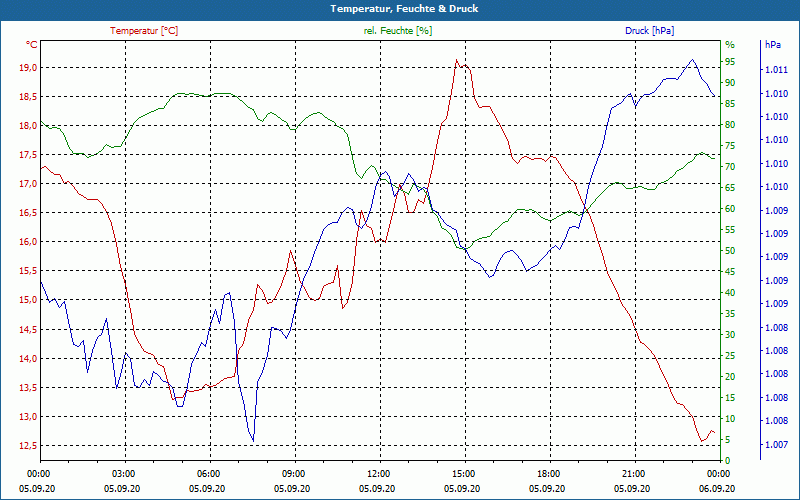Select the blue 'Druck [hPa]' legend label
This screenshot has width=800, height=500.
coord(649,31)
